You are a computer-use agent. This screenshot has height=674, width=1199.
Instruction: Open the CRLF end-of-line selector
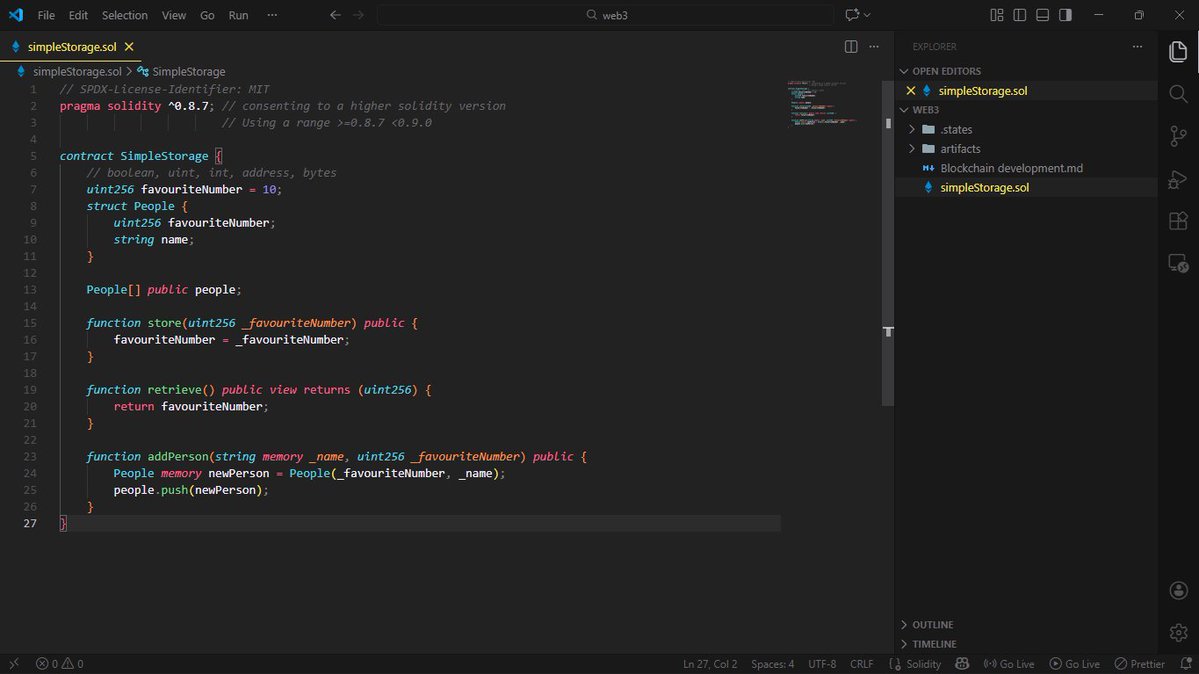(861, 664)
